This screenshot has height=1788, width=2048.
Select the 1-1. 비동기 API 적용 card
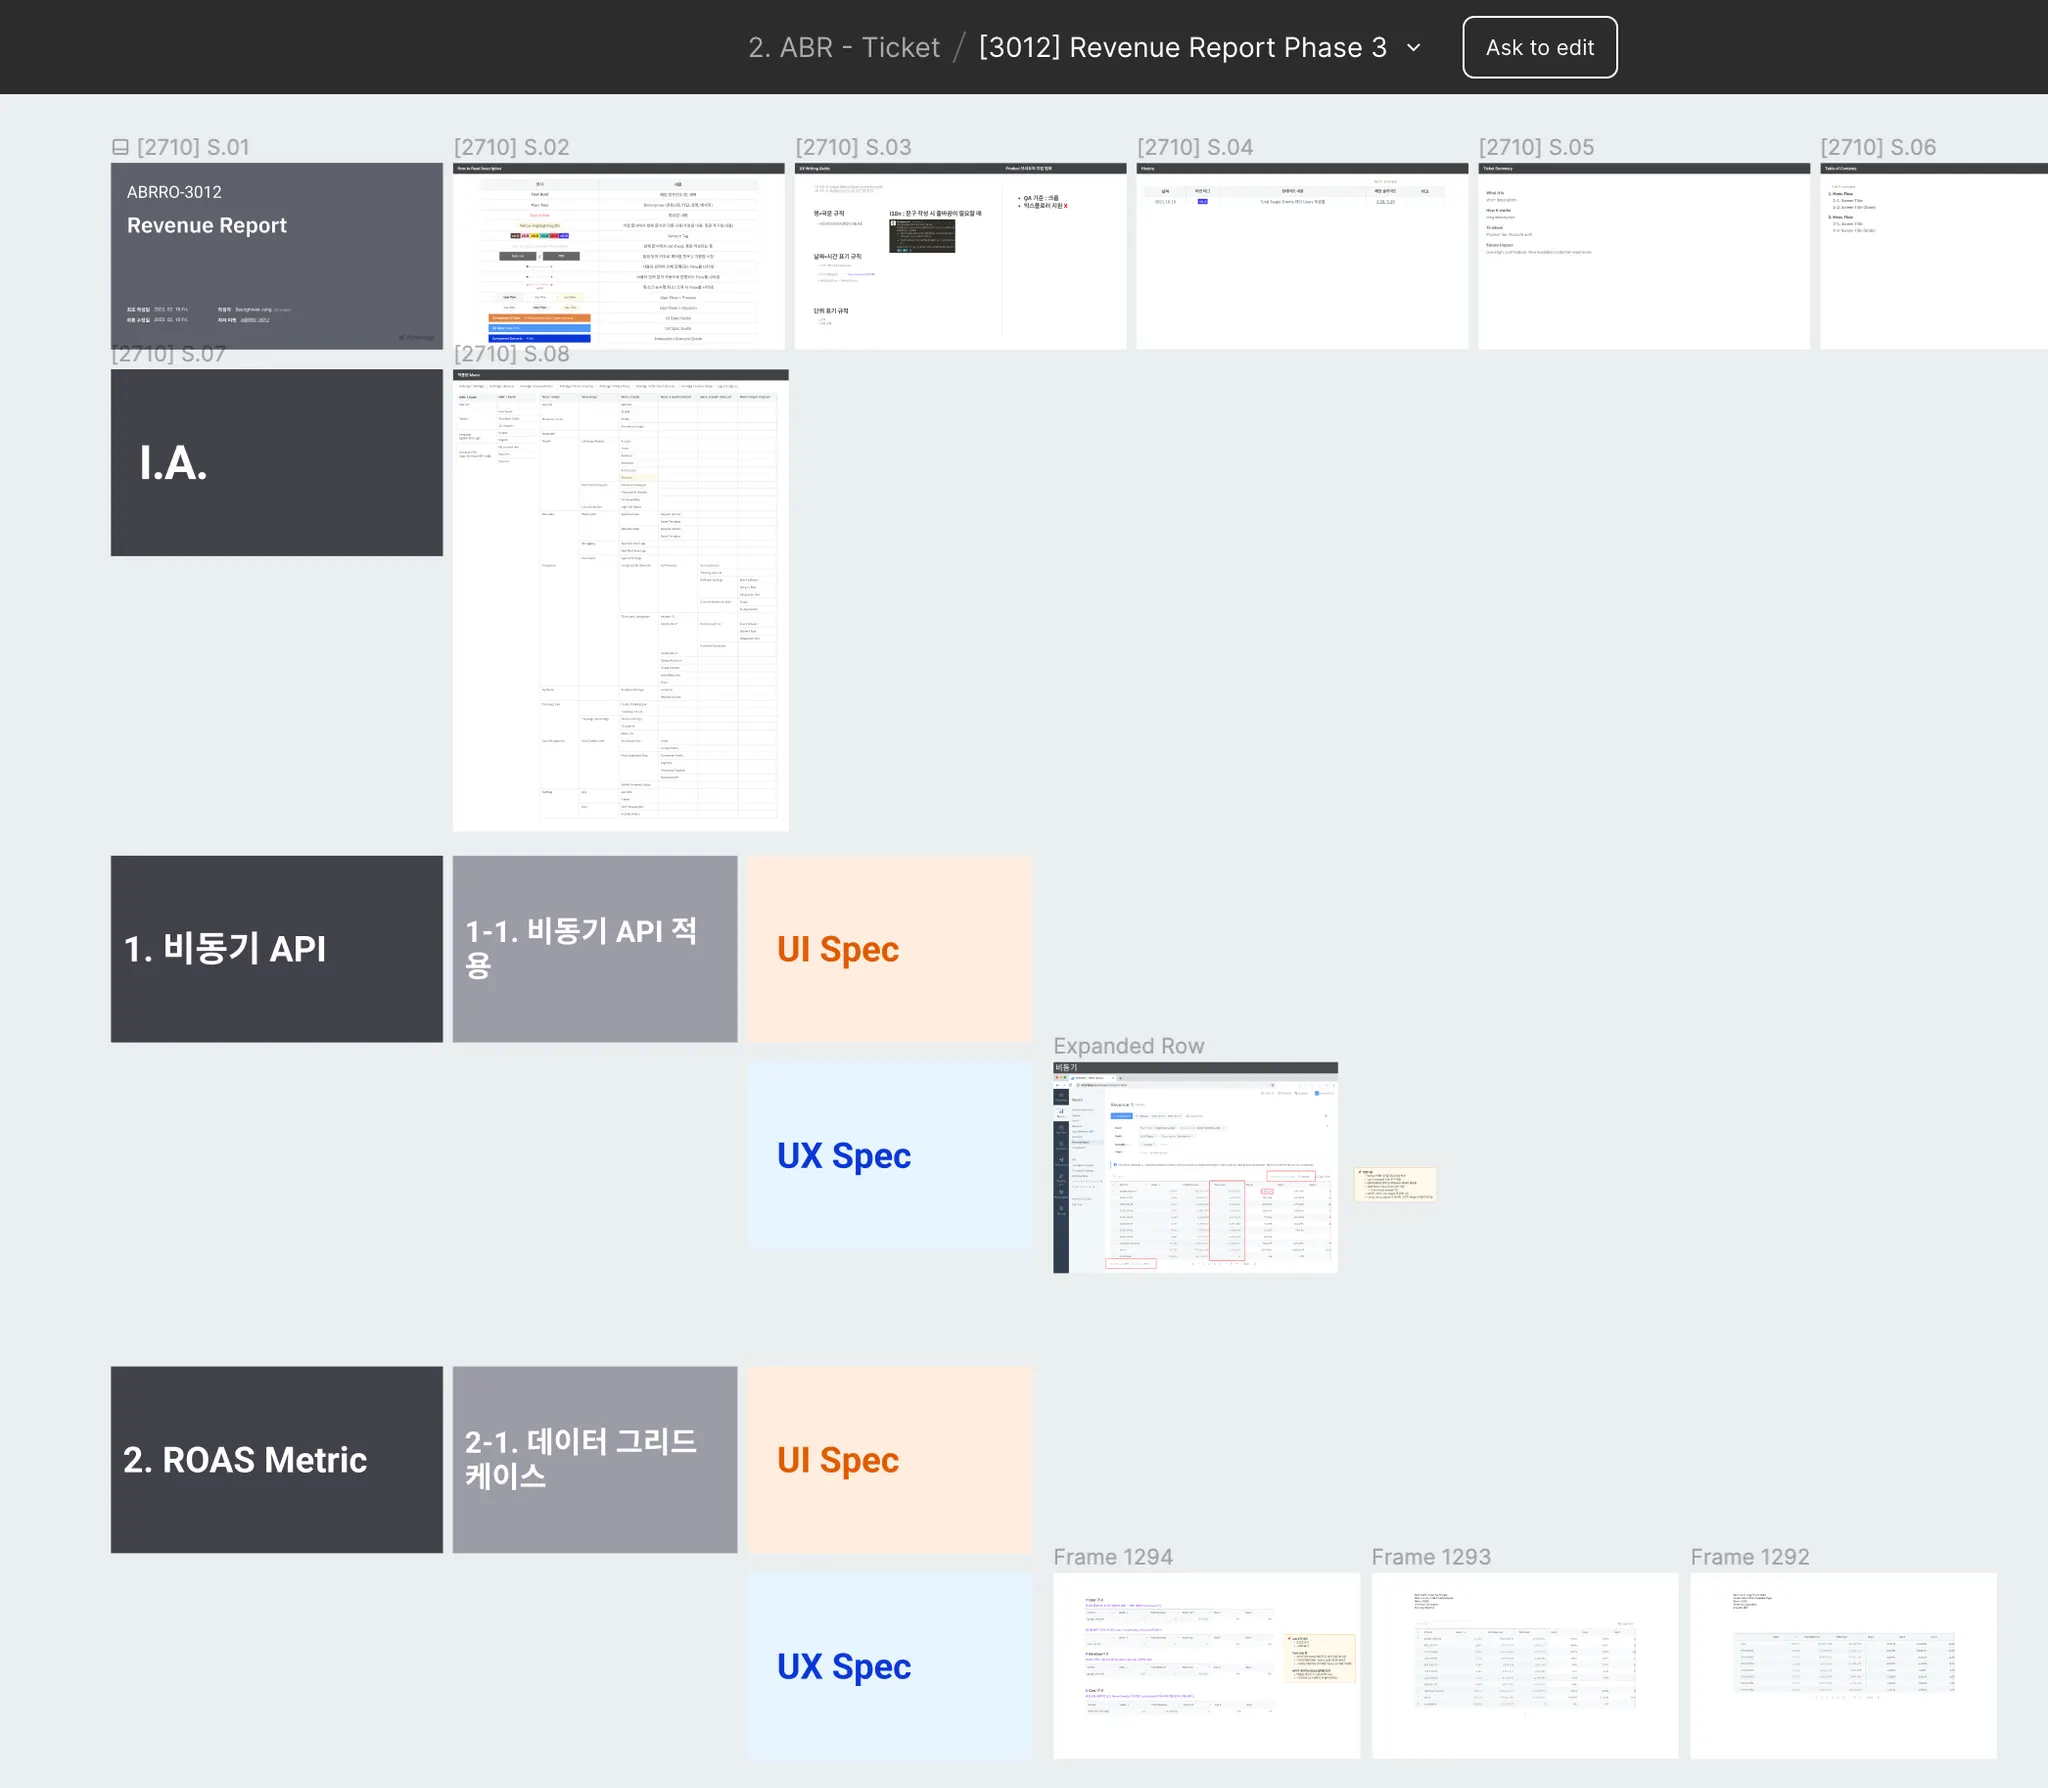coord(594,948)
